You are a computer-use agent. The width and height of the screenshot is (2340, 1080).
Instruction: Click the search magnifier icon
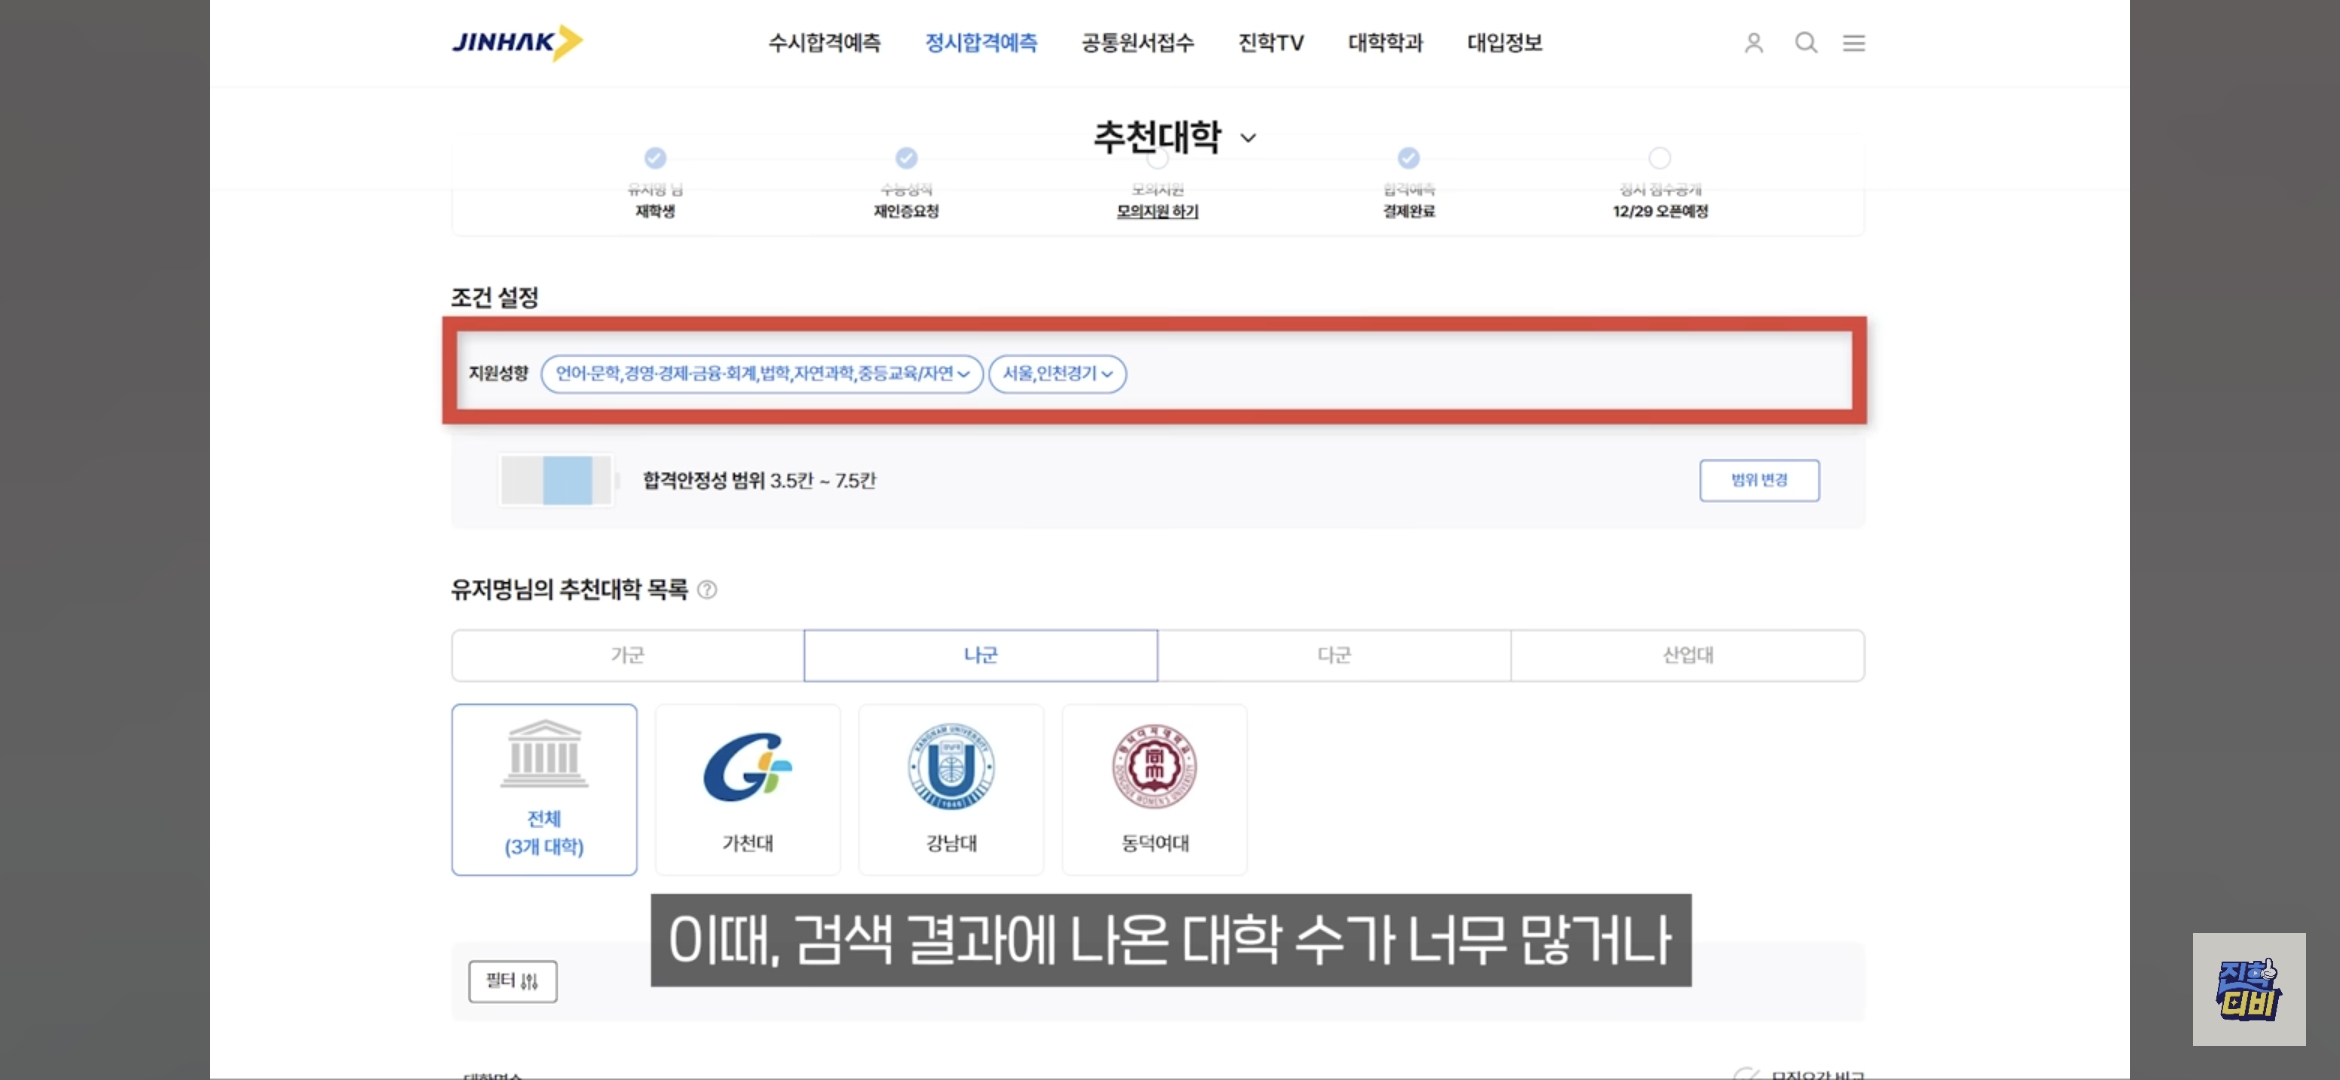click(x=1805, y=43)
